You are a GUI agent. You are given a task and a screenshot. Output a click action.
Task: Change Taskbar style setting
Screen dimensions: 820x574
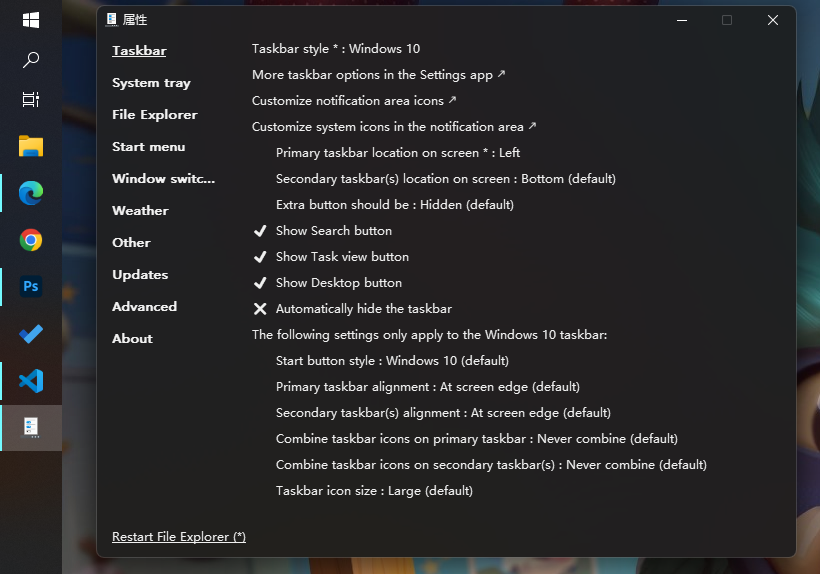coord(336,49)
